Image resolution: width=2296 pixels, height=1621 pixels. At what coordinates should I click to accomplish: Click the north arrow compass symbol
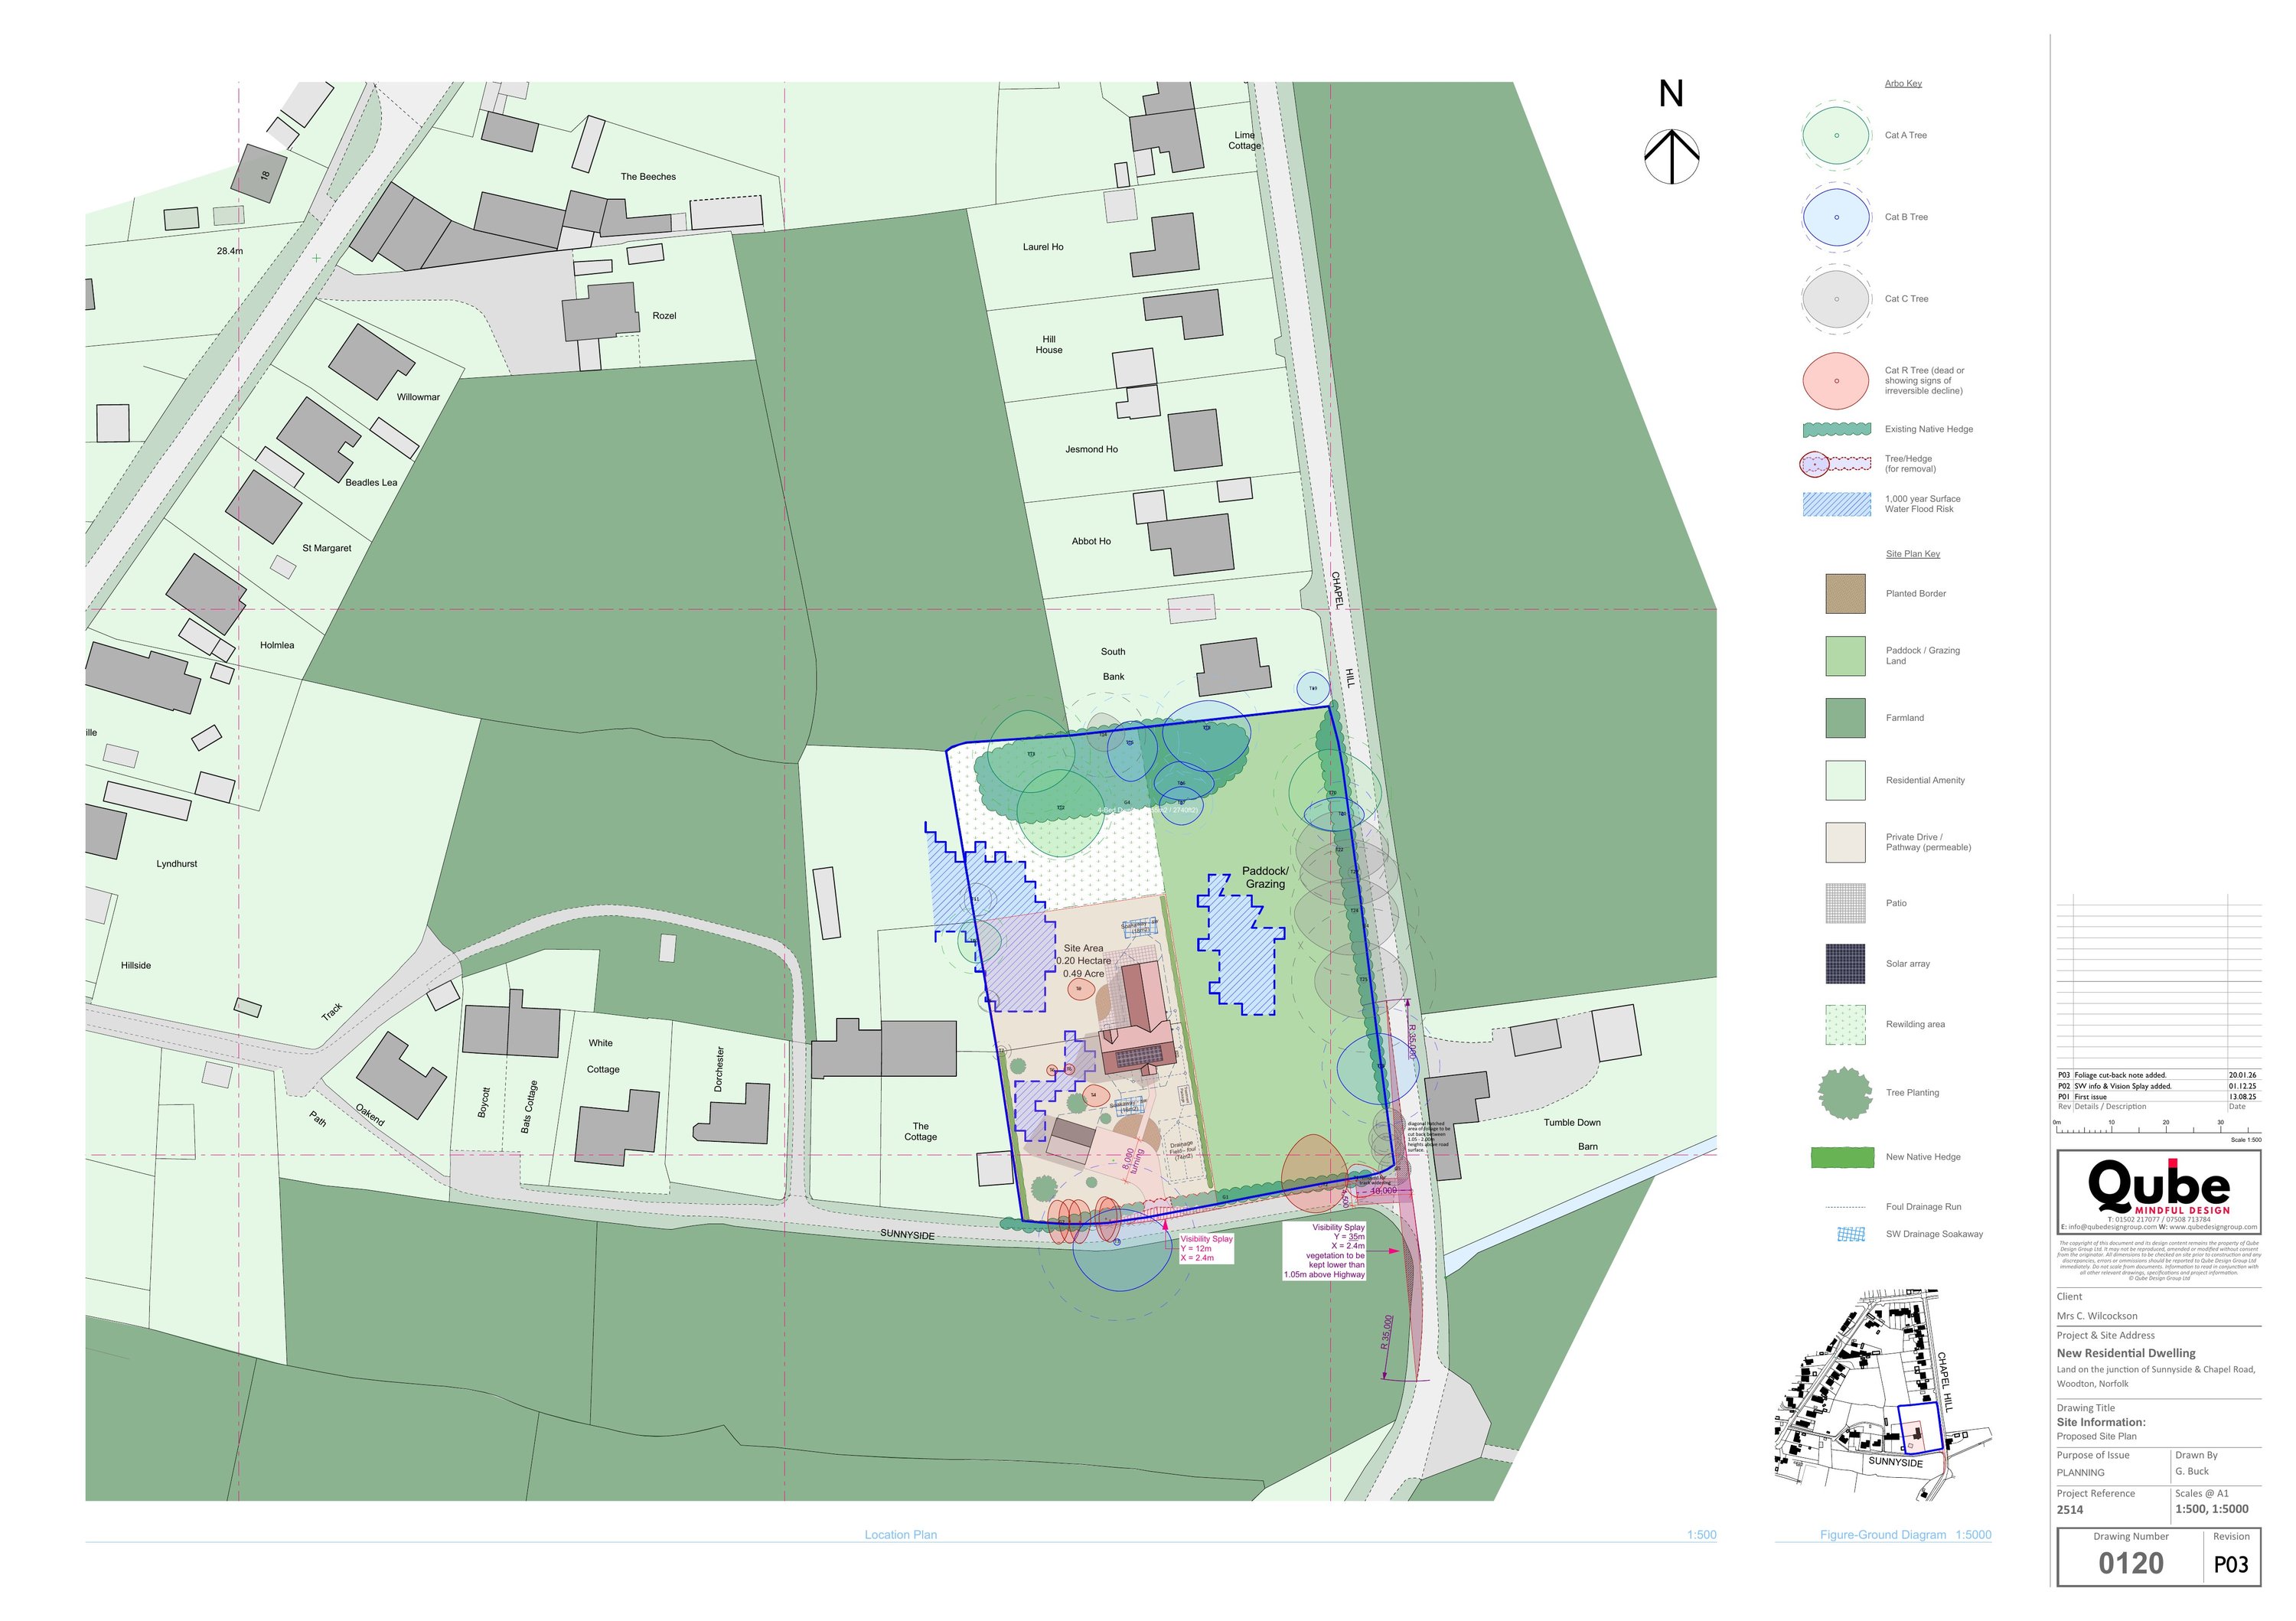[1671, 156]
